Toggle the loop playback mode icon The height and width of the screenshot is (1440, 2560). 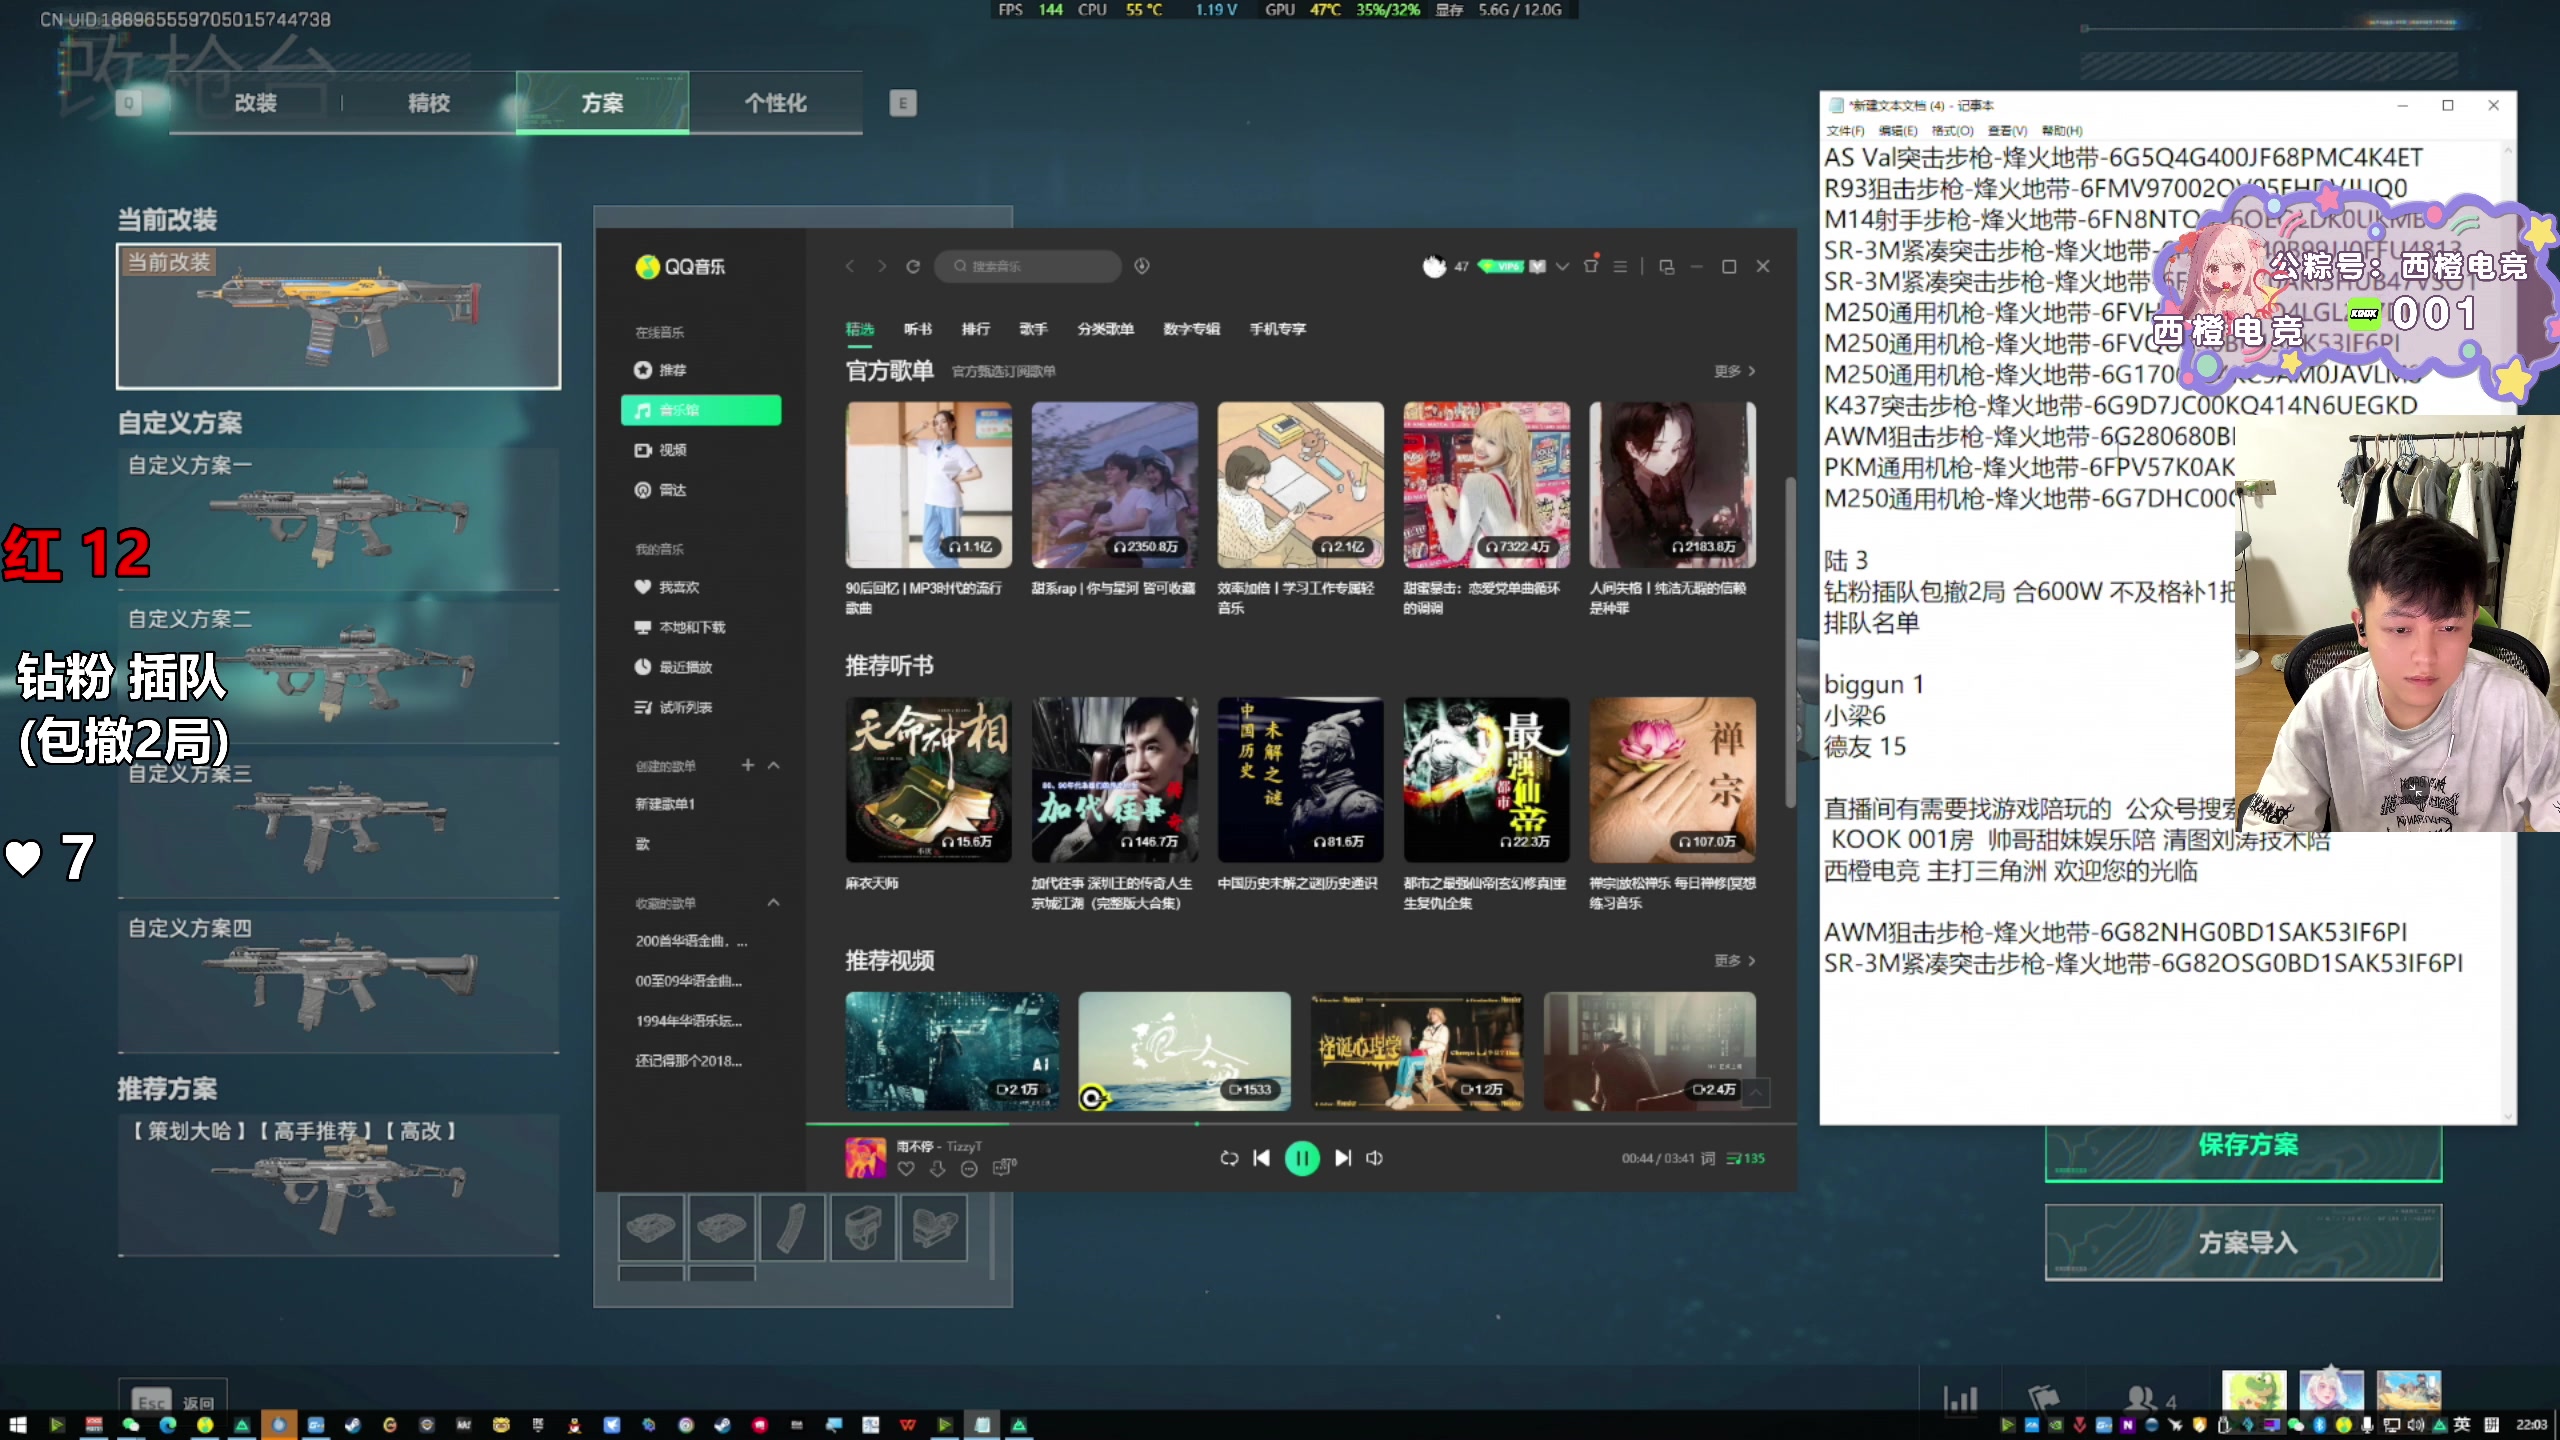point(1229,1158)
